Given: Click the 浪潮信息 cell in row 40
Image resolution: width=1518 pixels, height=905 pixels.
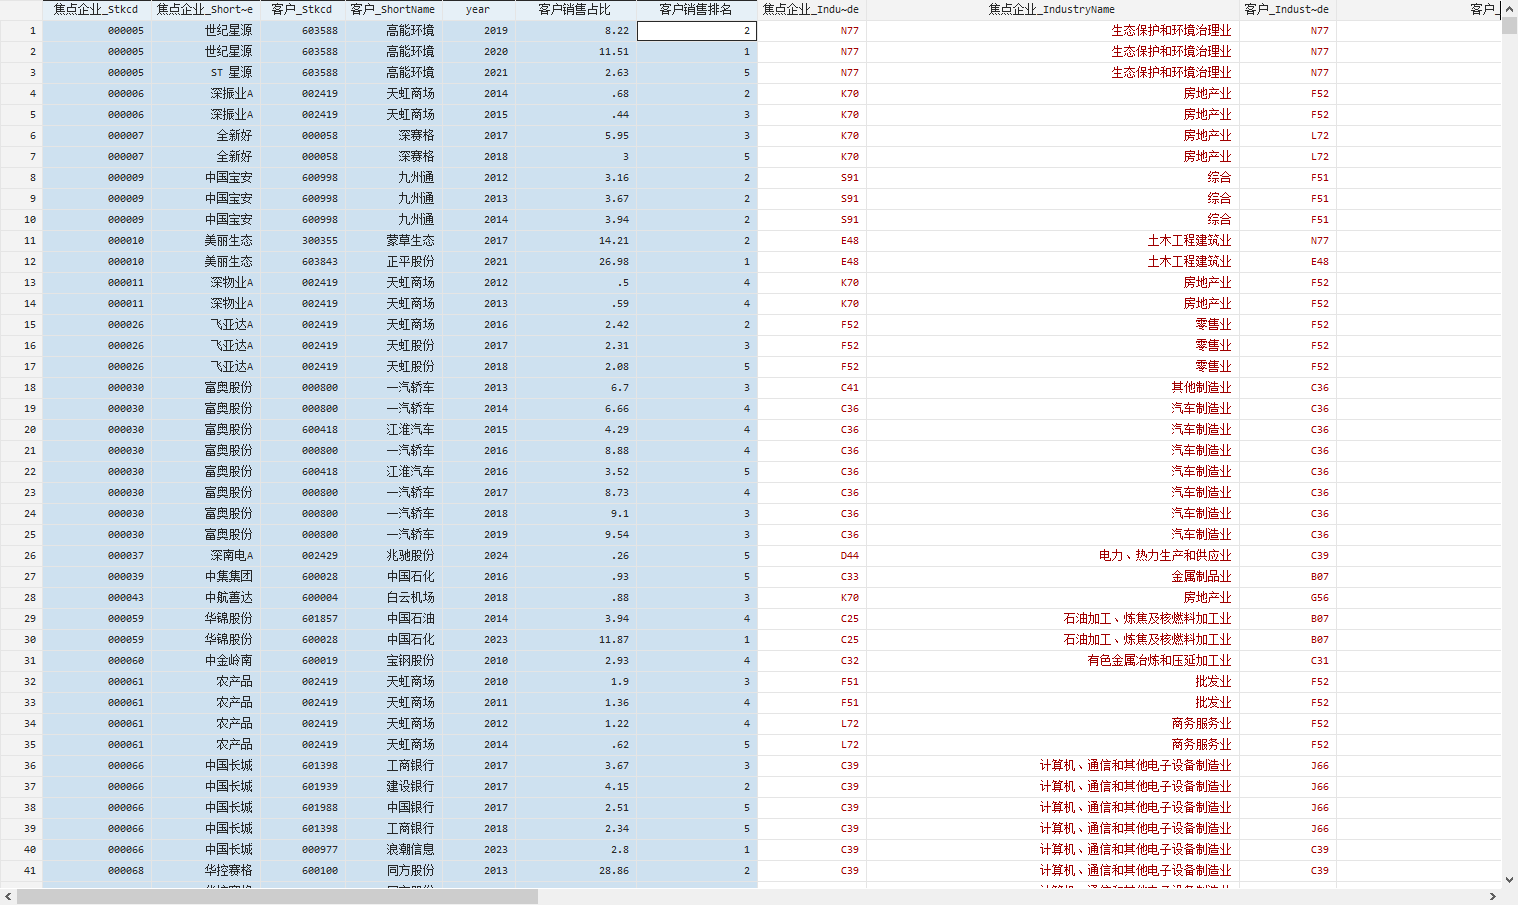Looking at the screenshot, I should click(x=410, y=850).
